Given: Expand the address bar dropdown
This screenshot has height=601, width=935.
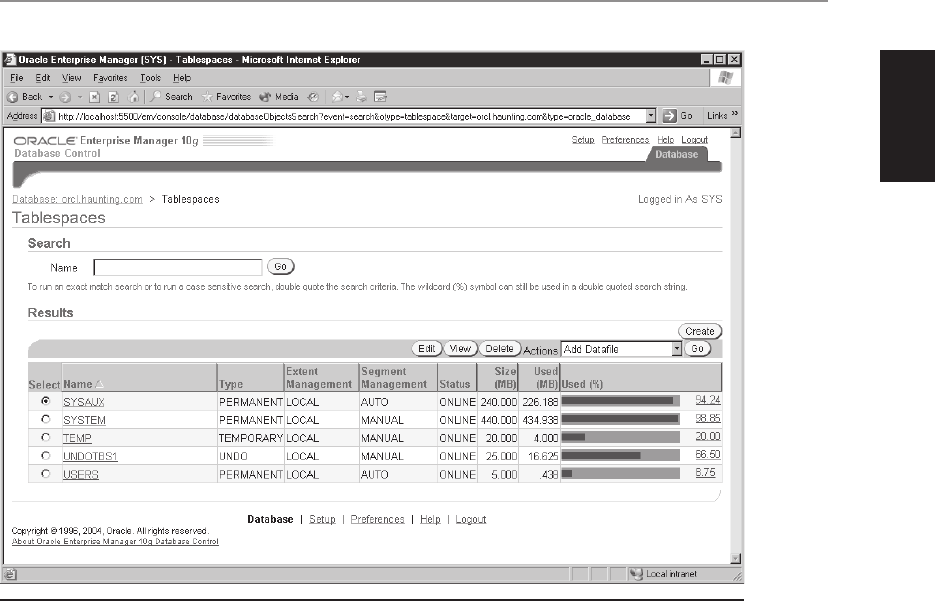Looking at the screenshot, I should pyautogui.click(x=651, y=116).
